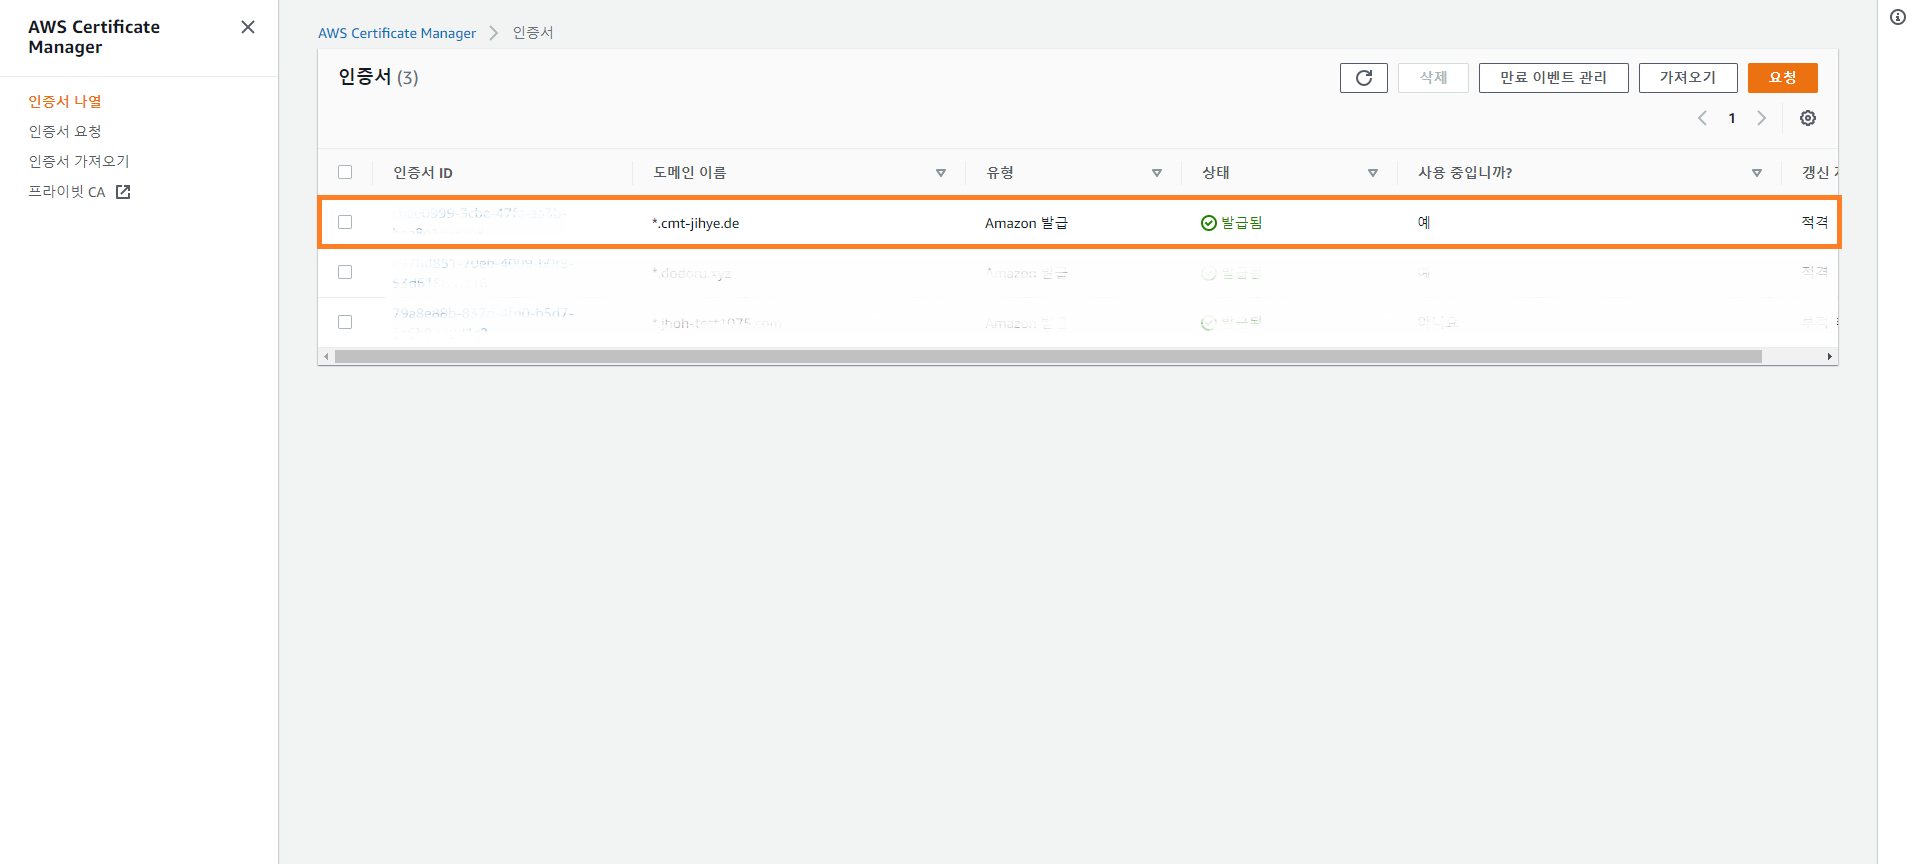
Task: Select page number 1
Action: point(1732,118)
